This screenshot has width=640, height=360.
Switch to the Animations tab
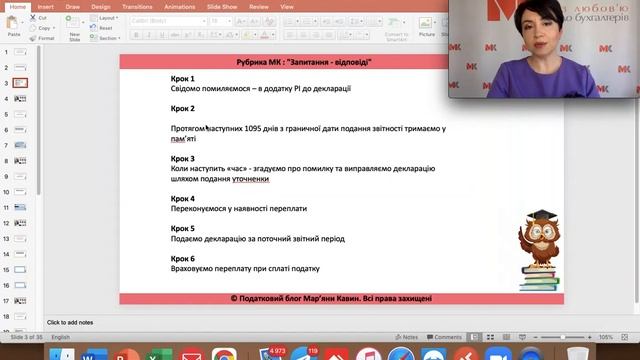[180, 7]
